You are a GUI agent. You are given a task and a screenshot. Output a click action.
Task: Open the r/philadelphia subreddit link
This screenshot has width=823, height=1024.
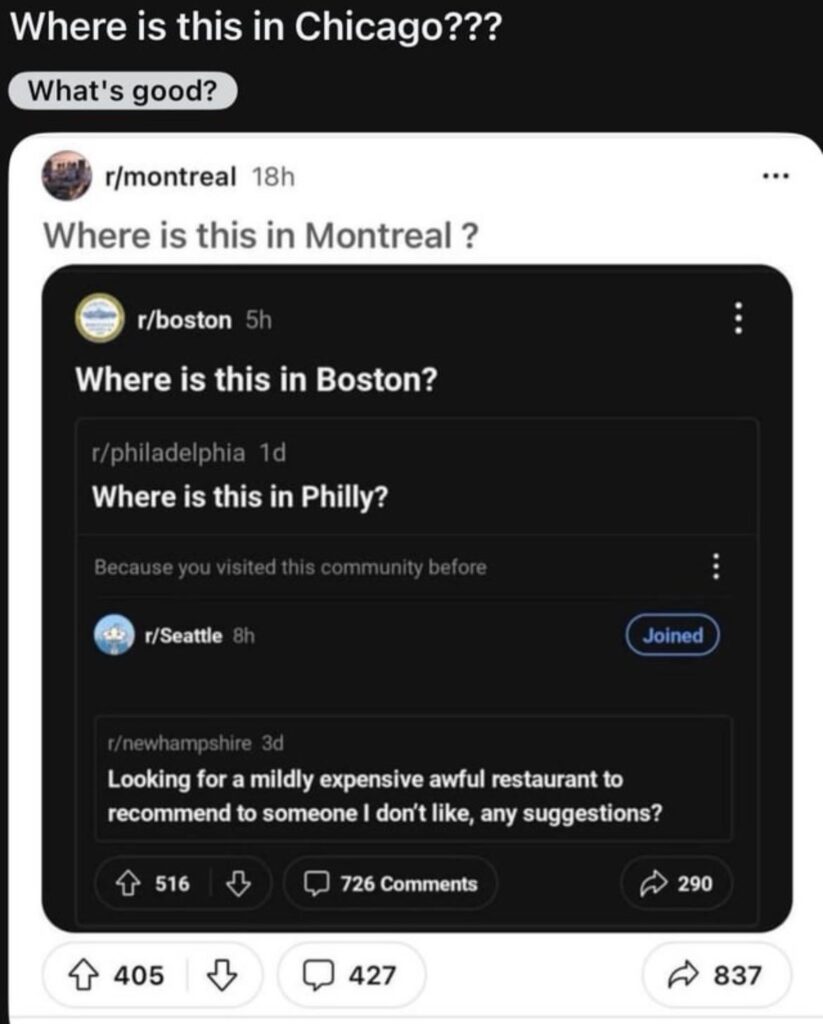[168, 452]
